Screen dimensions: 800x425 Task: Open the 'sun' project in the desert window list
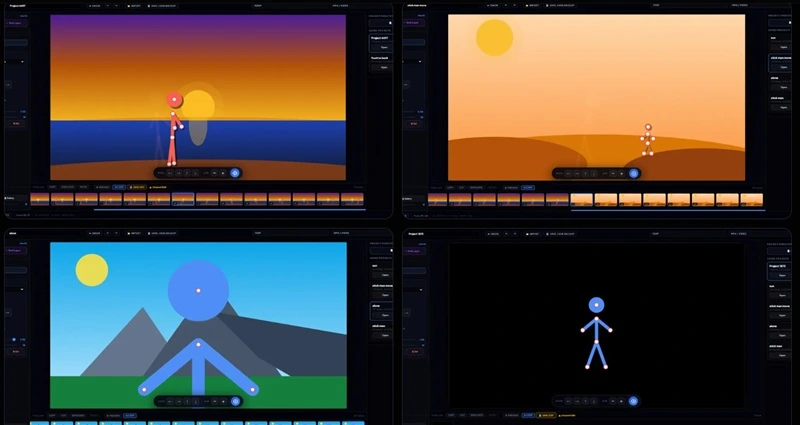tap(783, 47)
